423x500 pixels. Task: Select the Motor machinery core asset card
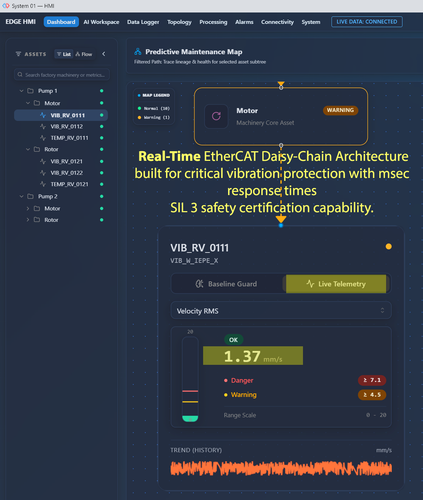[281, 116]
